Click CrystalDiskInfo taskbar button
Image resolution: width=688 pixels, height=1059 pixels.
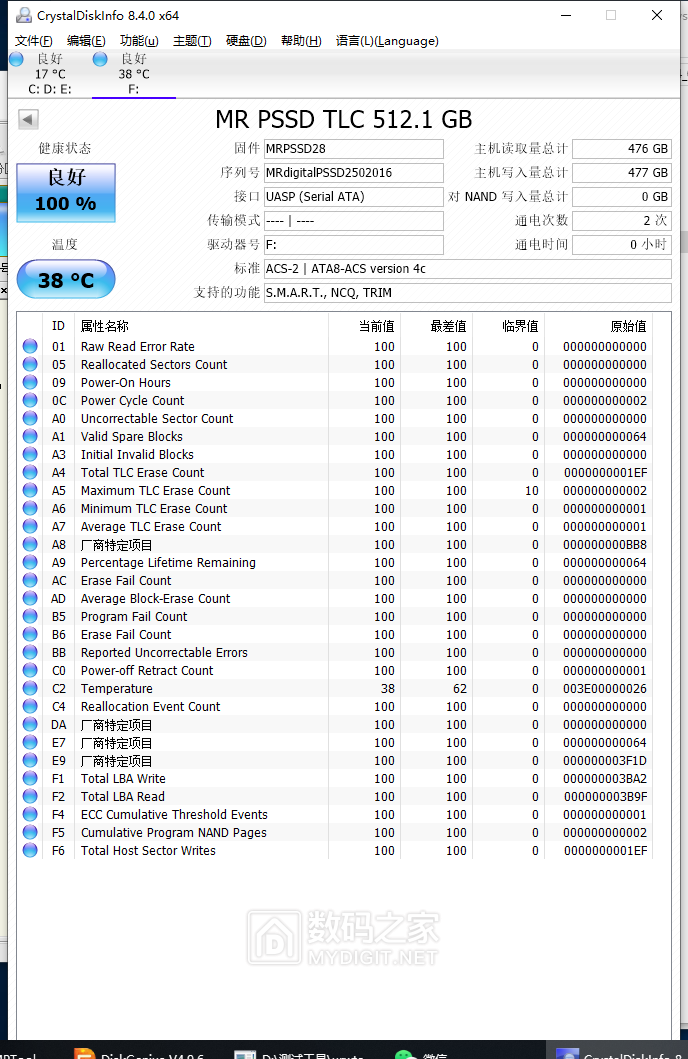coord(618,1052)
